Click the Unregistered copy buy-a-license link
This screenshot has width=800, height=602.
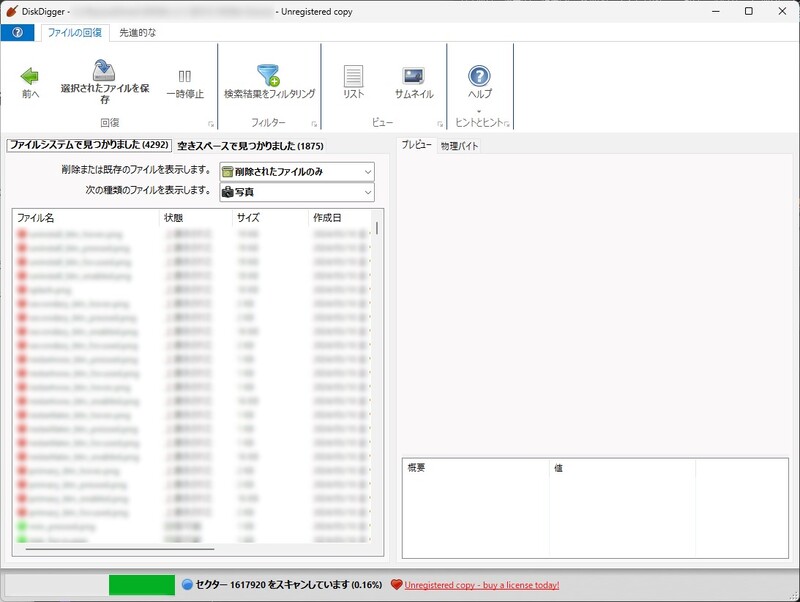(493, 585)
